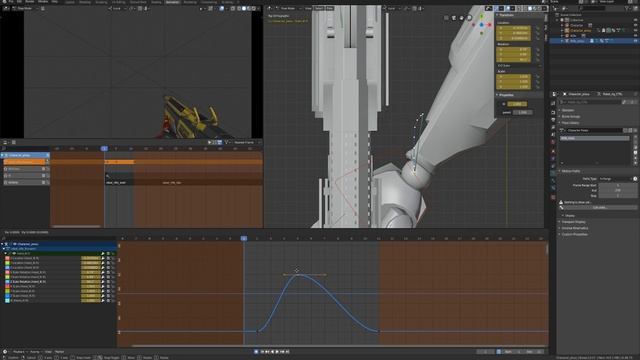Click the outliner new collection icon

[x=635, y=8]
